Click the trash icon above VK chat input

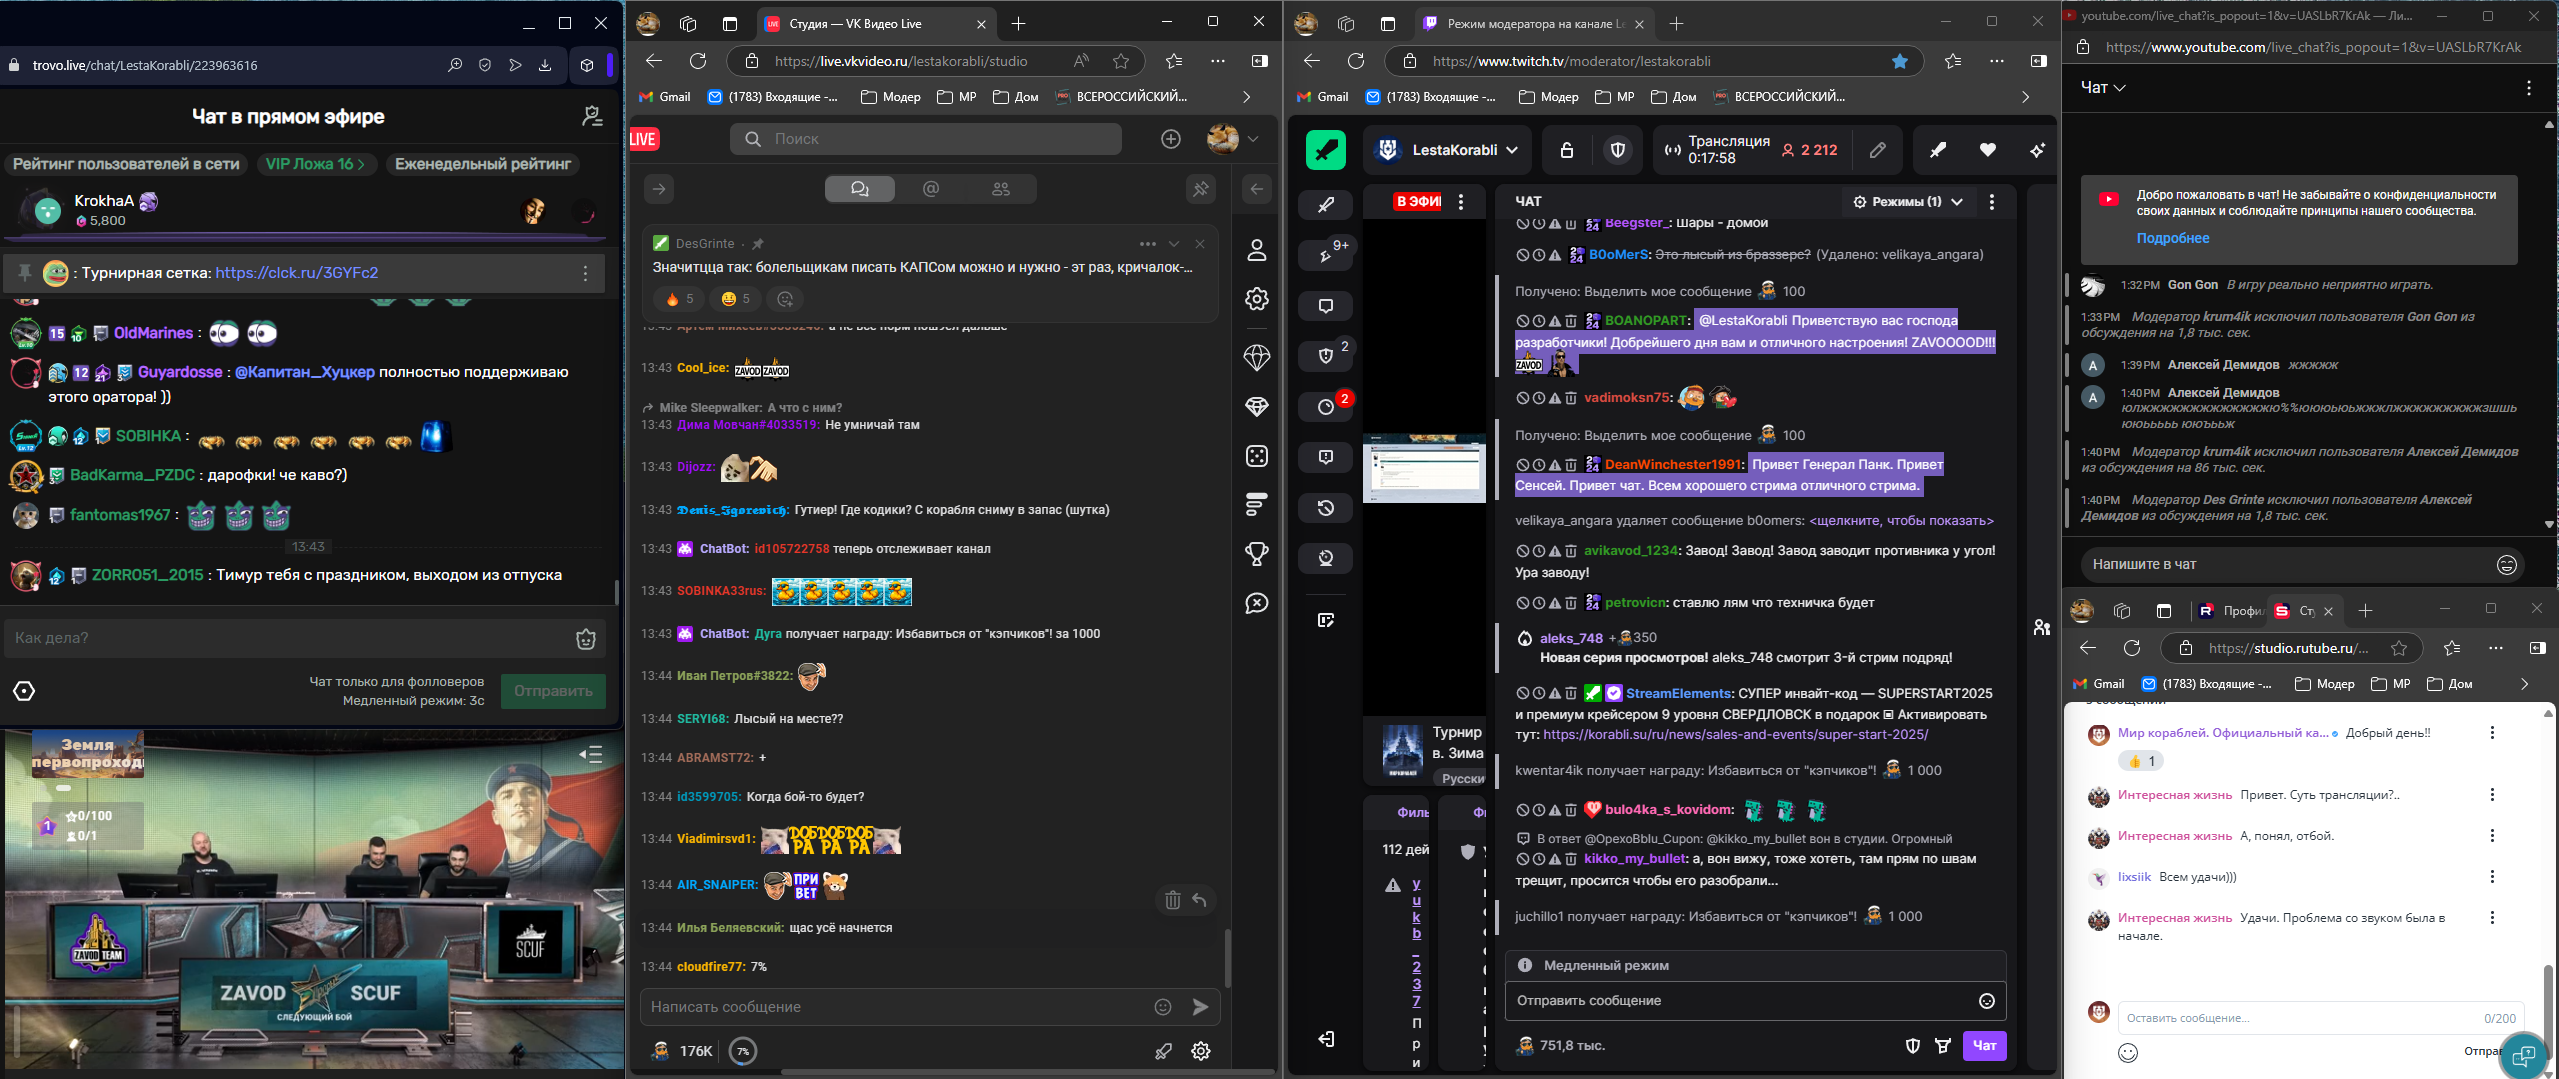1172,900
